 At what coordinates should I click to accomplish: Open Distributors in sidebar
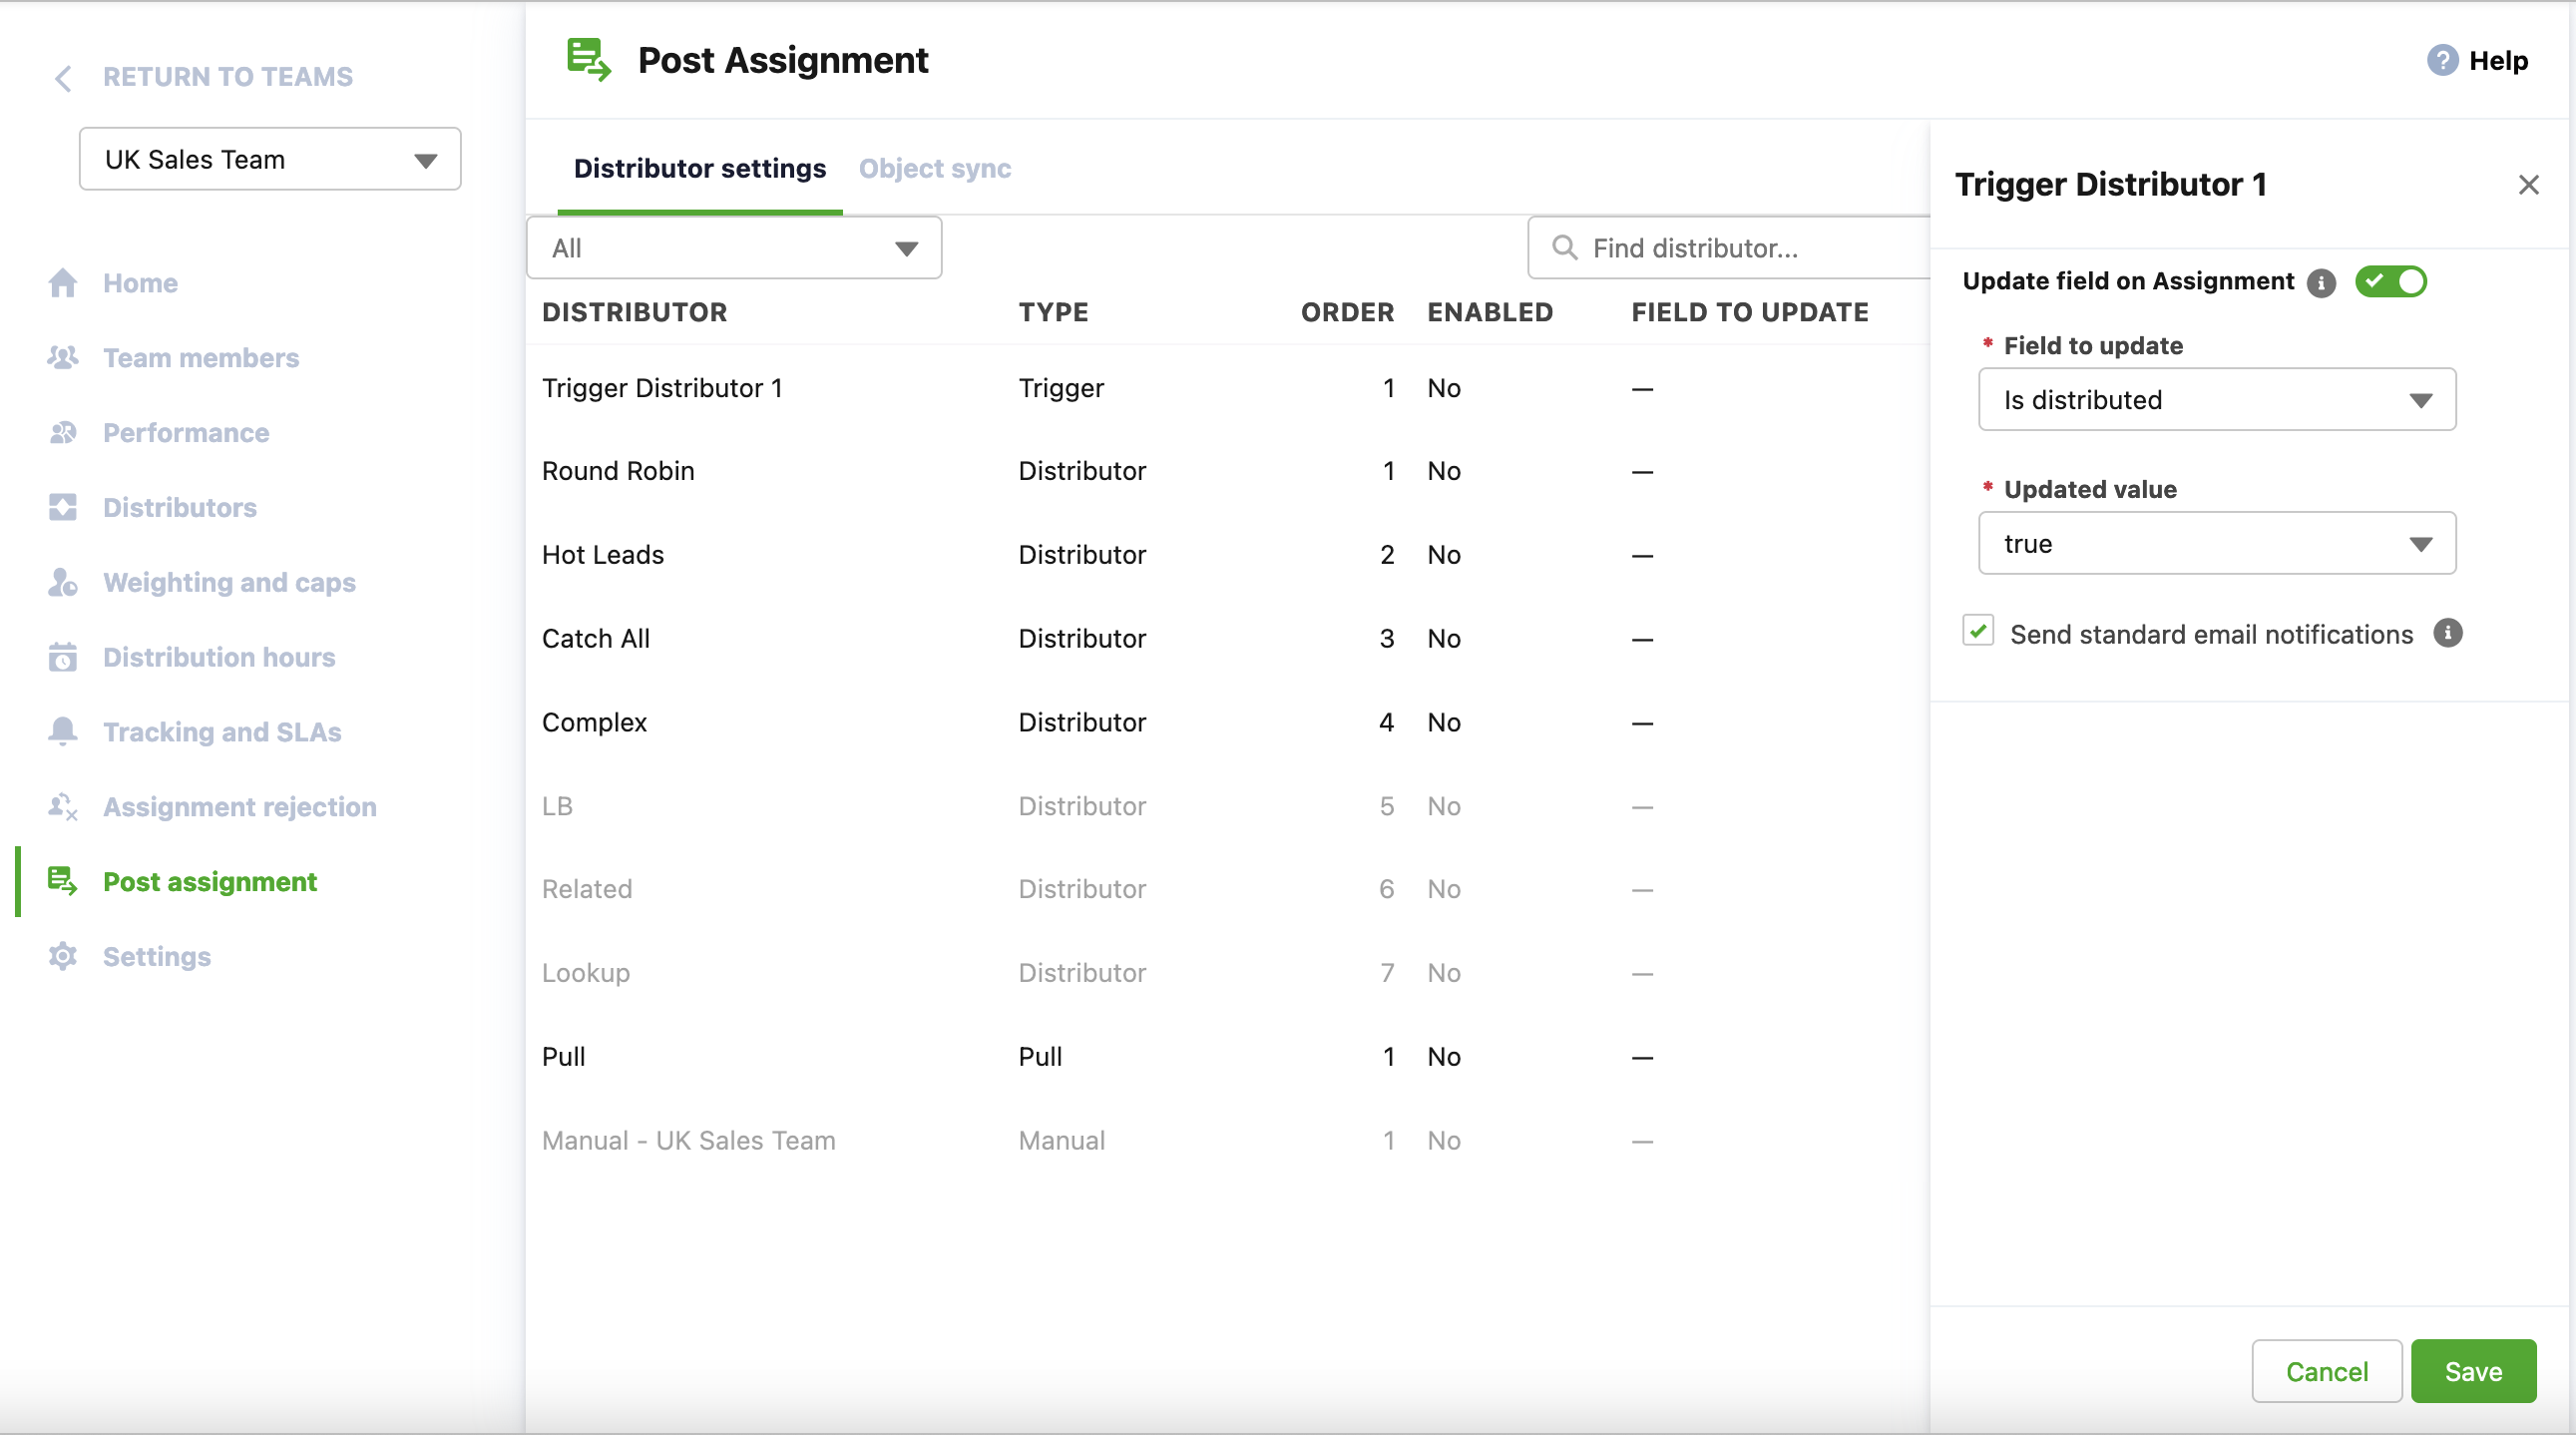tap(180, 507)
